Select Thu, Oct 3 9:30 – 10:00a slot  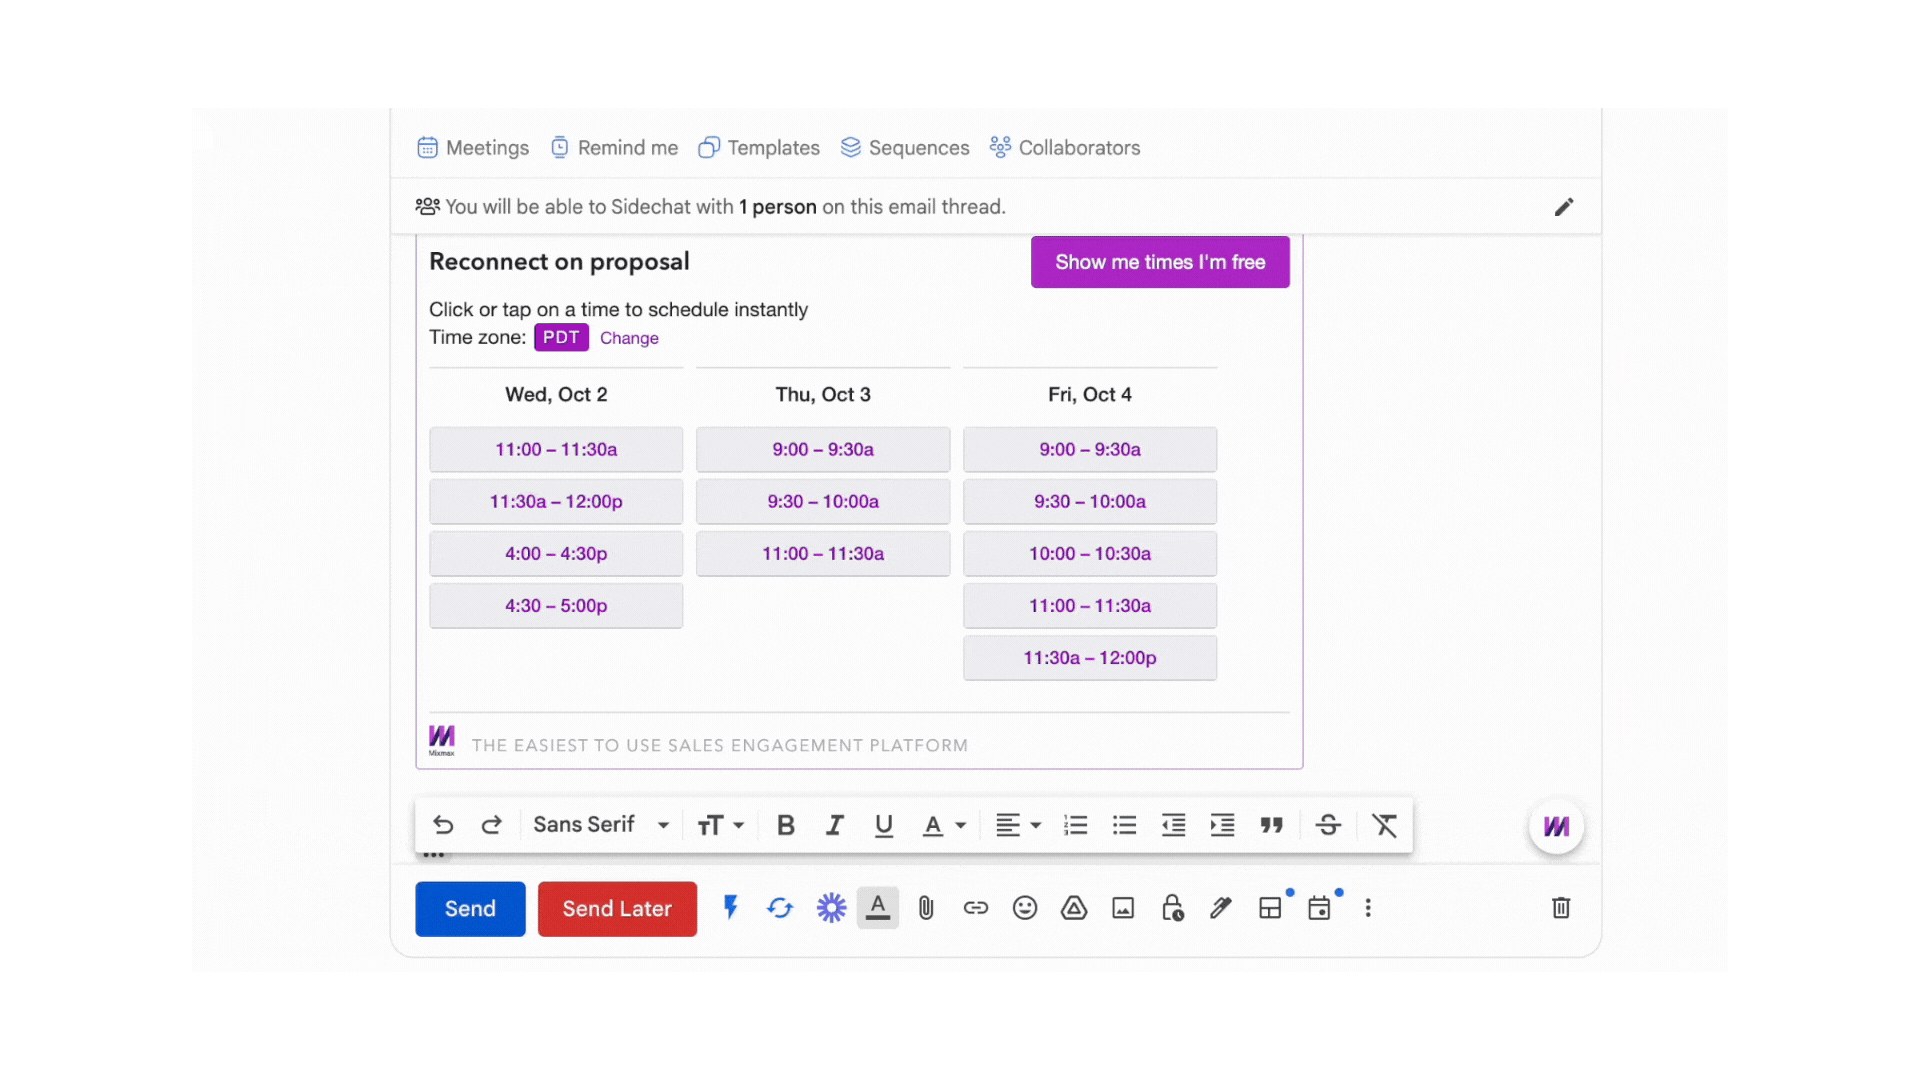(823, 501)
